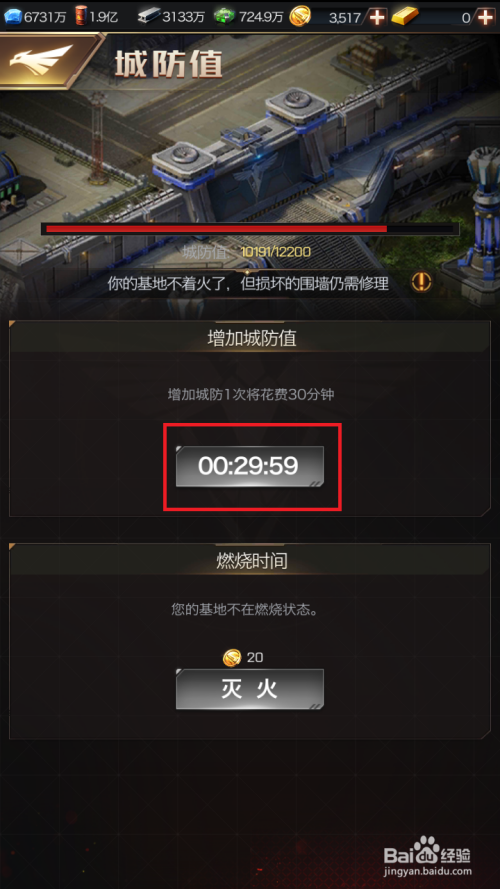This screenshot has height=889, width=500.
Task: Select the 增加城防值 section header
Action: 250,338
